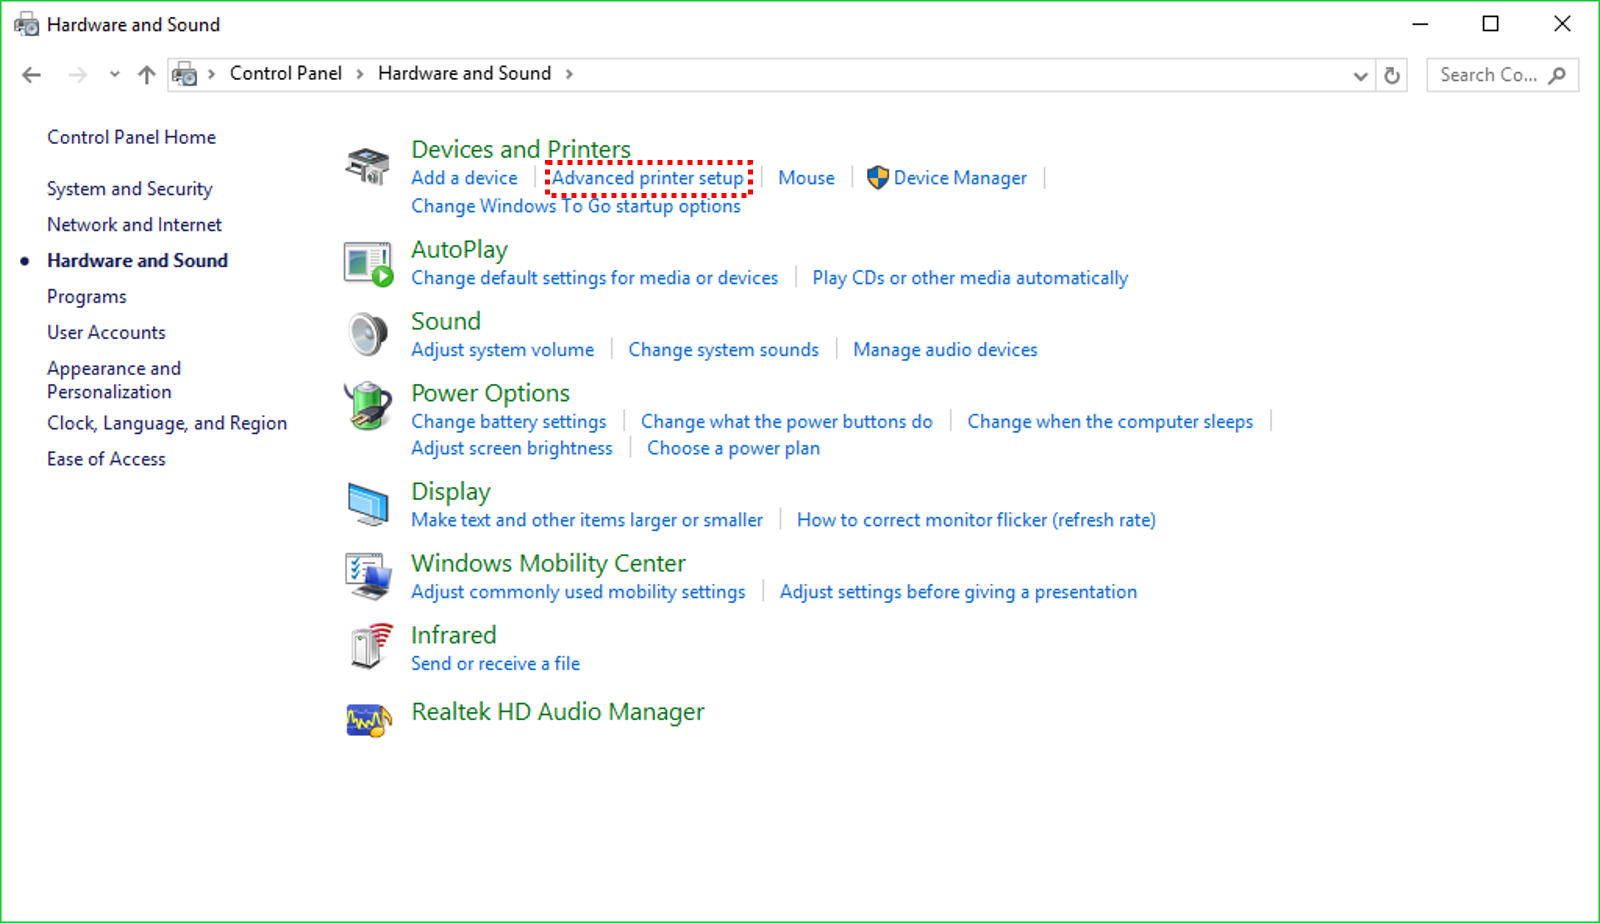Viewport: 1600px width, 923px height.
Task: Open Mouse settings link
Action: click(806, 178)
